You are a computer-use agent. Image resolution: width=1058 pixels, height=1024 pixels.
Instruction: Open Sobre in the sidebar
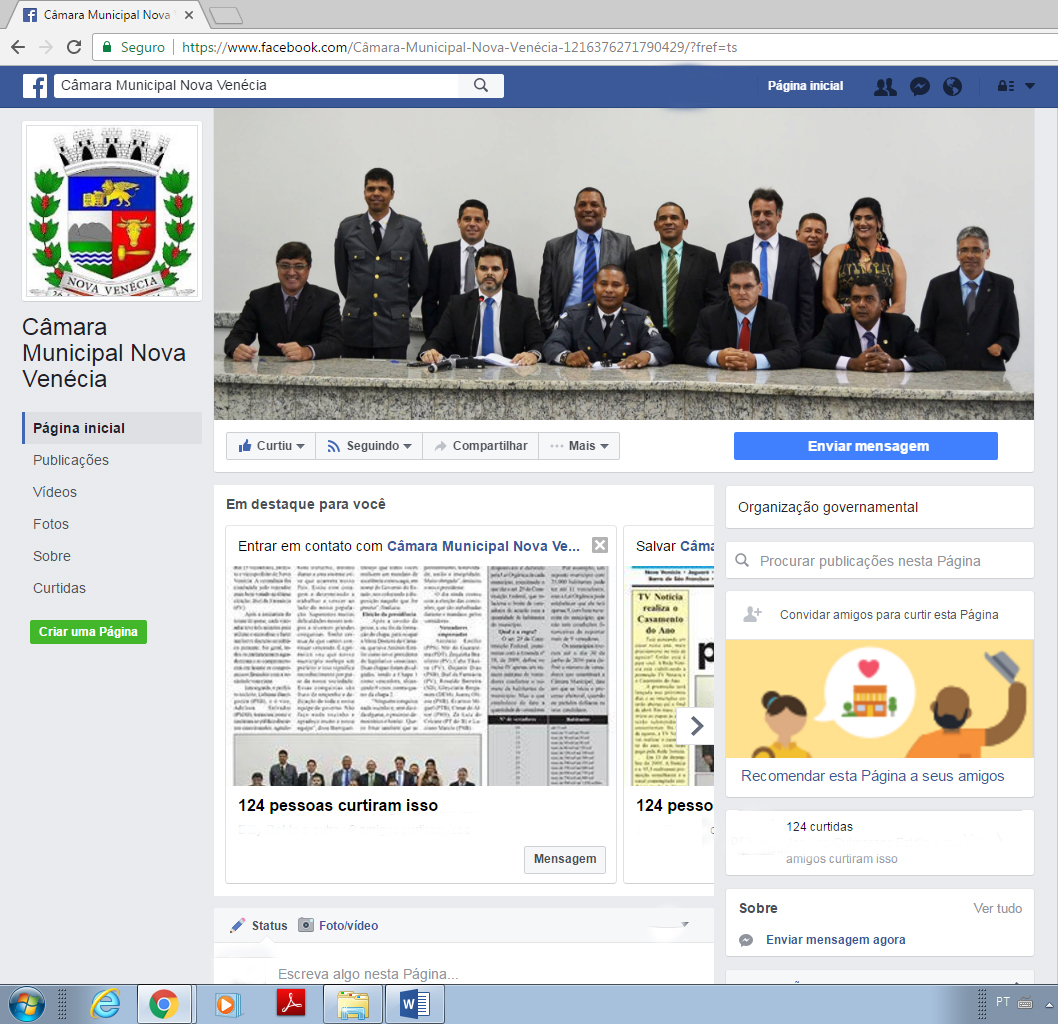tap(52, 556)
